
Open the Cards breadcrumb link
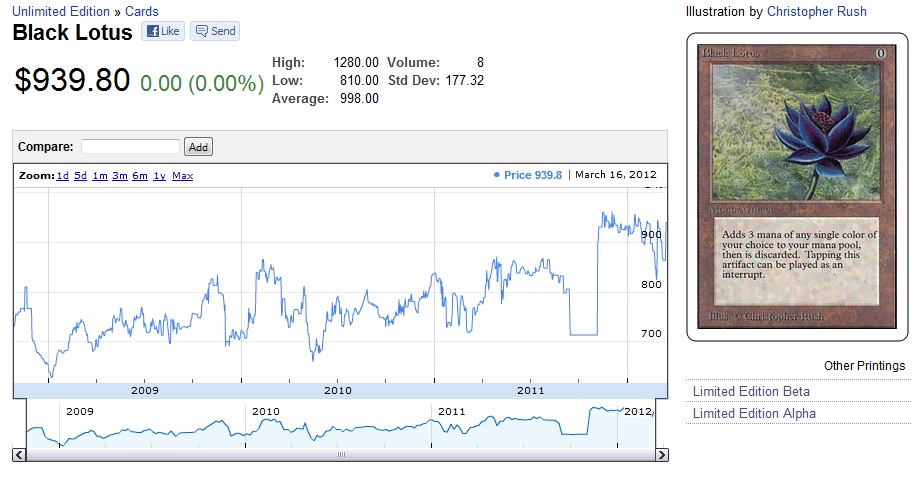pos(141,12)
